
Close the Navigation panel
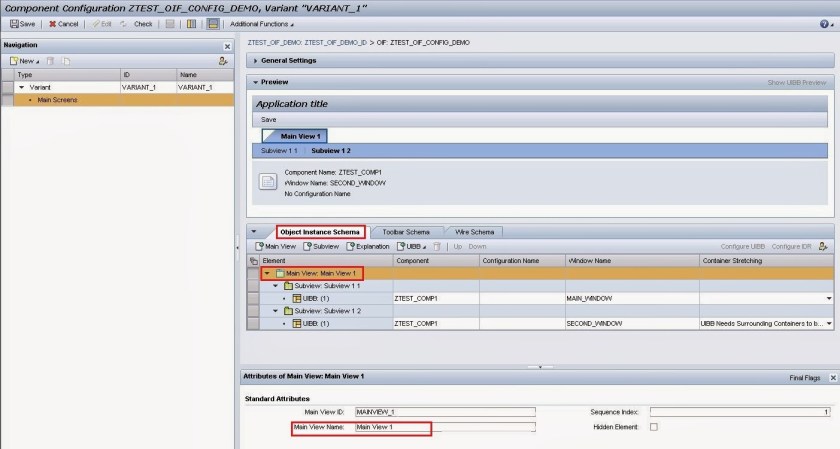(226, 46)
